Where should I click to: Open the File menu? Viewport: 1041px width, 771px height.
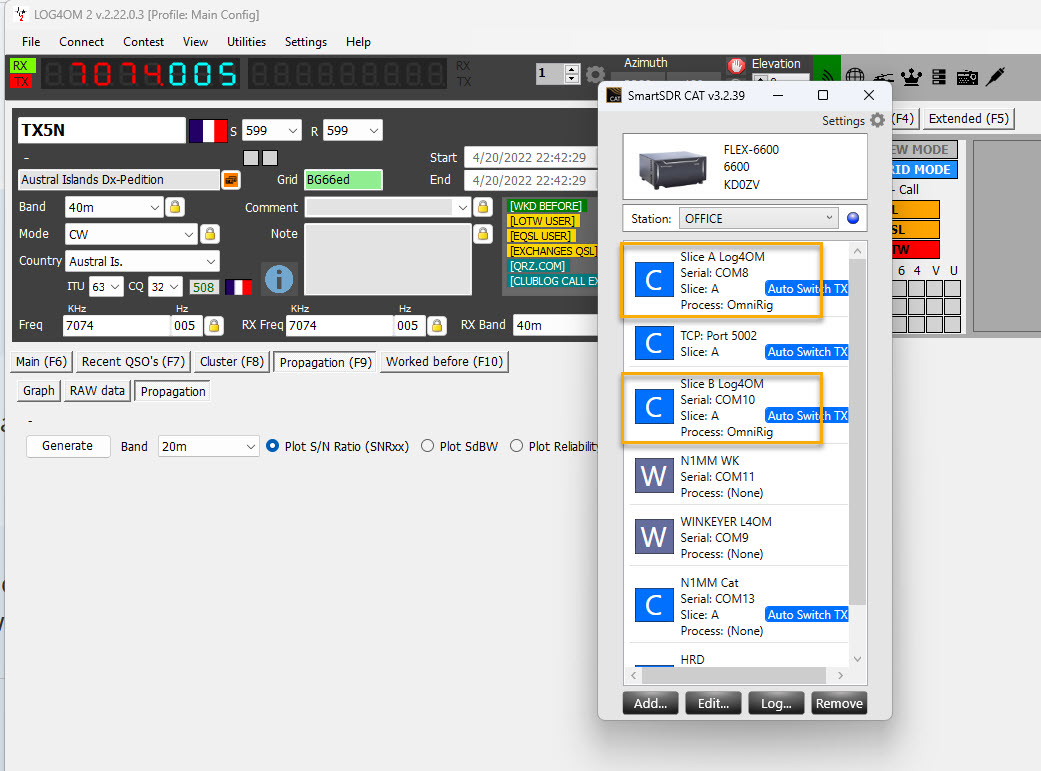pyautogui.click(x=31, y=42)
